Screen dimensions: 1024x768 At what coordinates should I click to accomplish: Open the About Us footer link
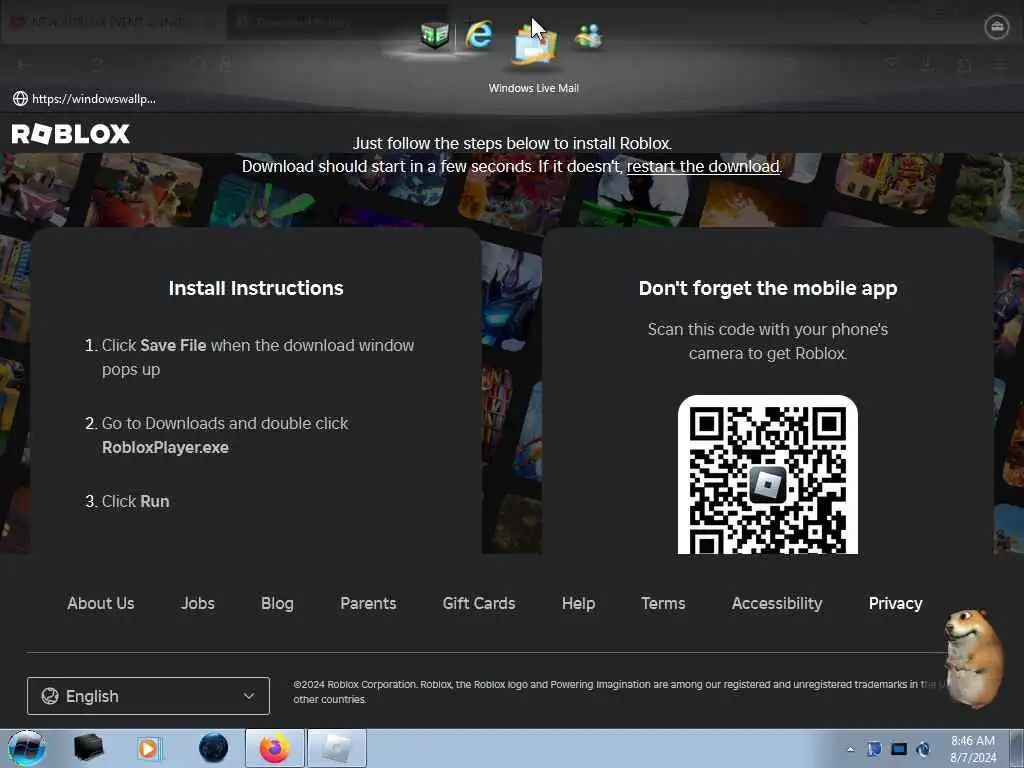coord(101,603)
